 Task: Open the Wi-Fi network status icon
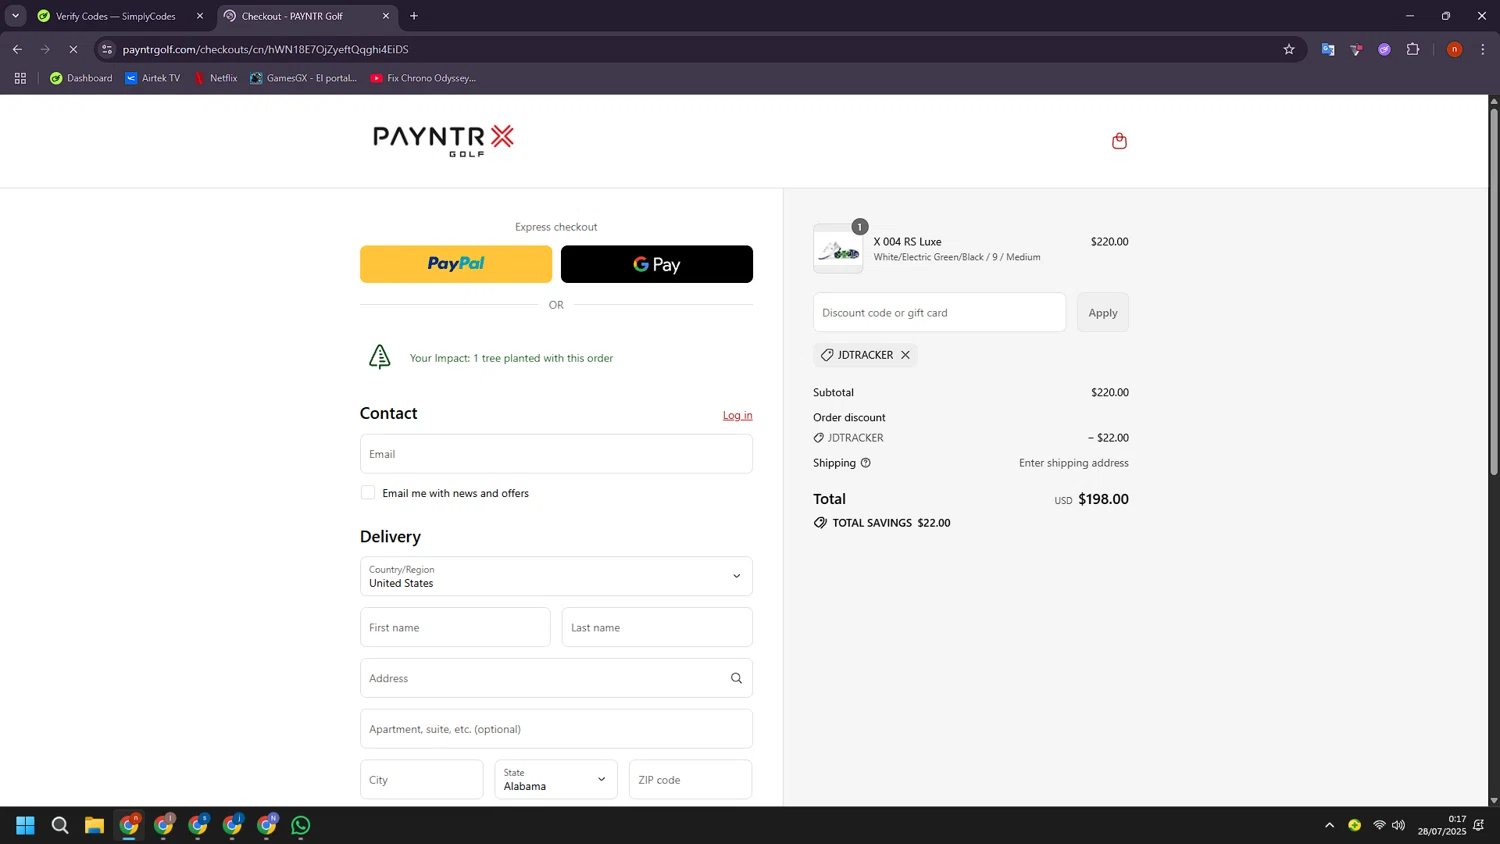tap(1379, 825)
